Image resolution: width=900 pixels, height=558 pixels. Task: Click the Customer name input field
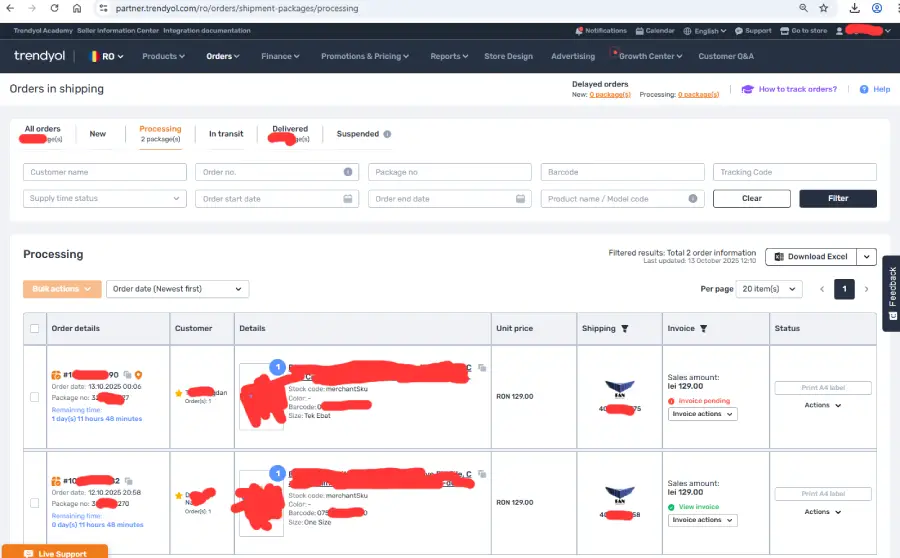[x=104, y=172]
